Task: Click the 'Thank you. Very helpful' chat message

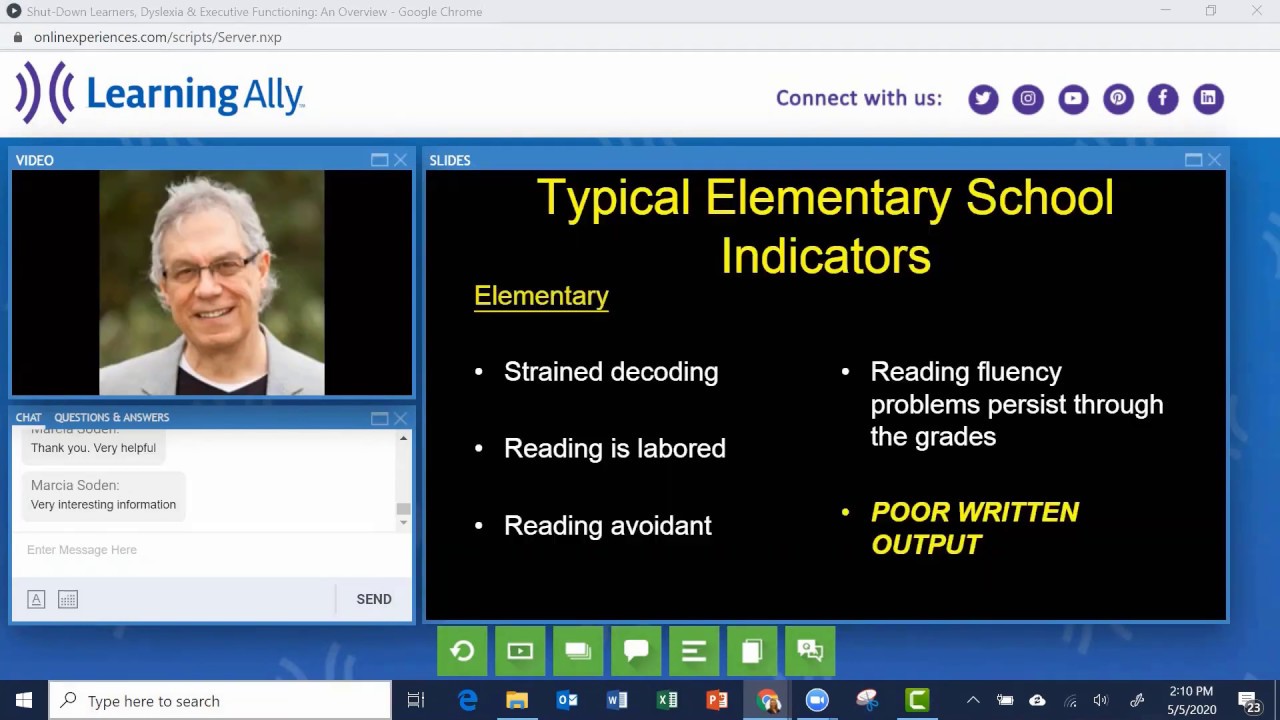Action: 93,447
